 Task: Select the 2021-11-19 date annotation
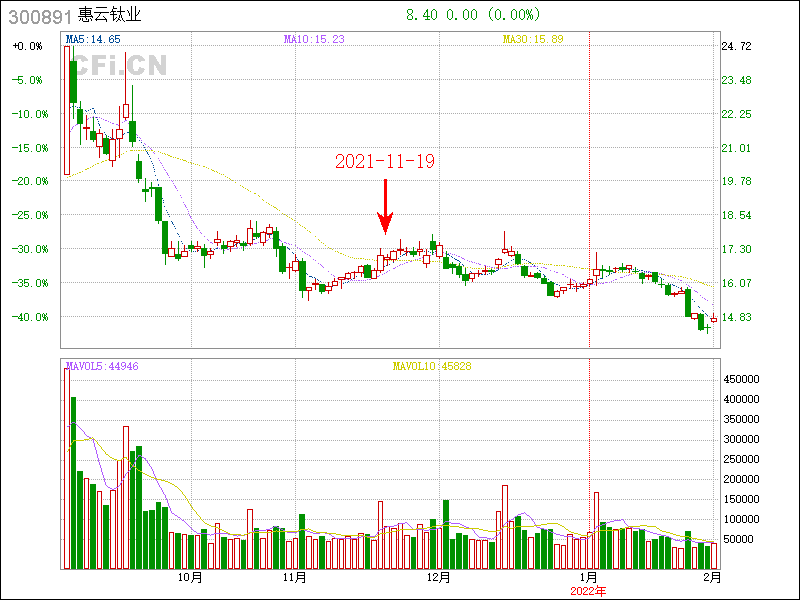[385, 161]
